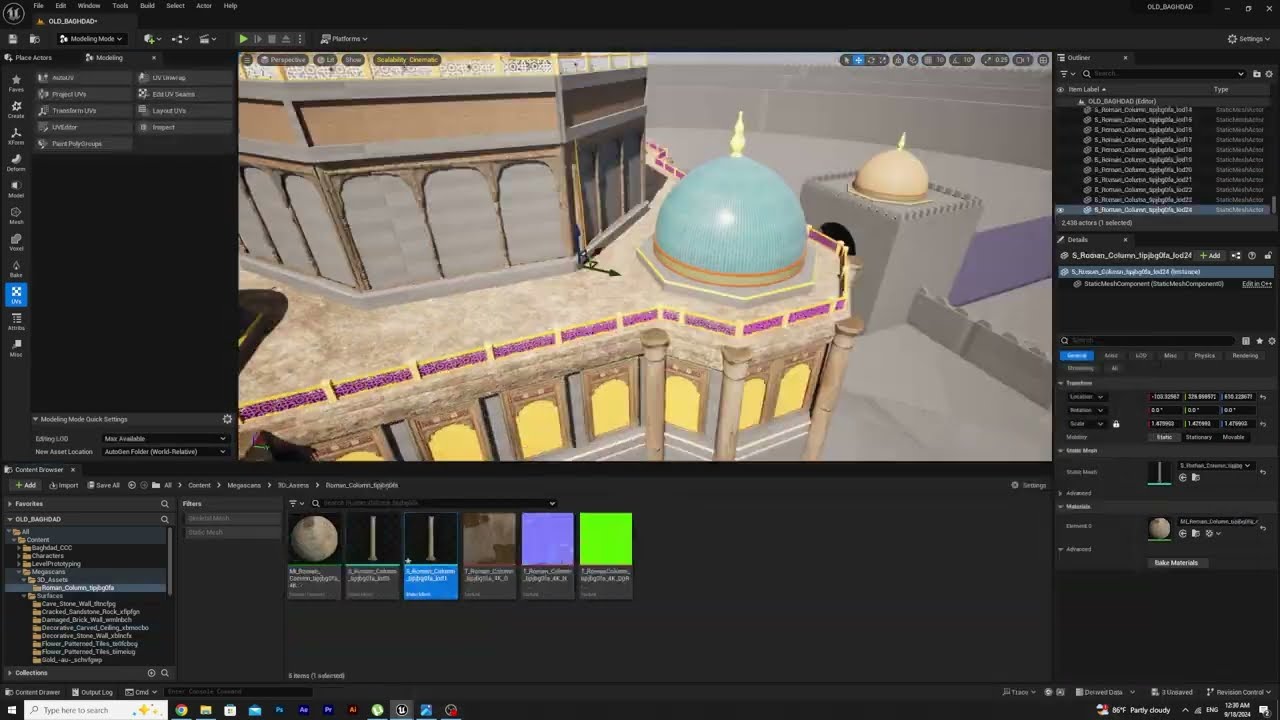The image size is (1280, 720).
Task: Open the Deform modeling category
Action: [x=16, y=161]
